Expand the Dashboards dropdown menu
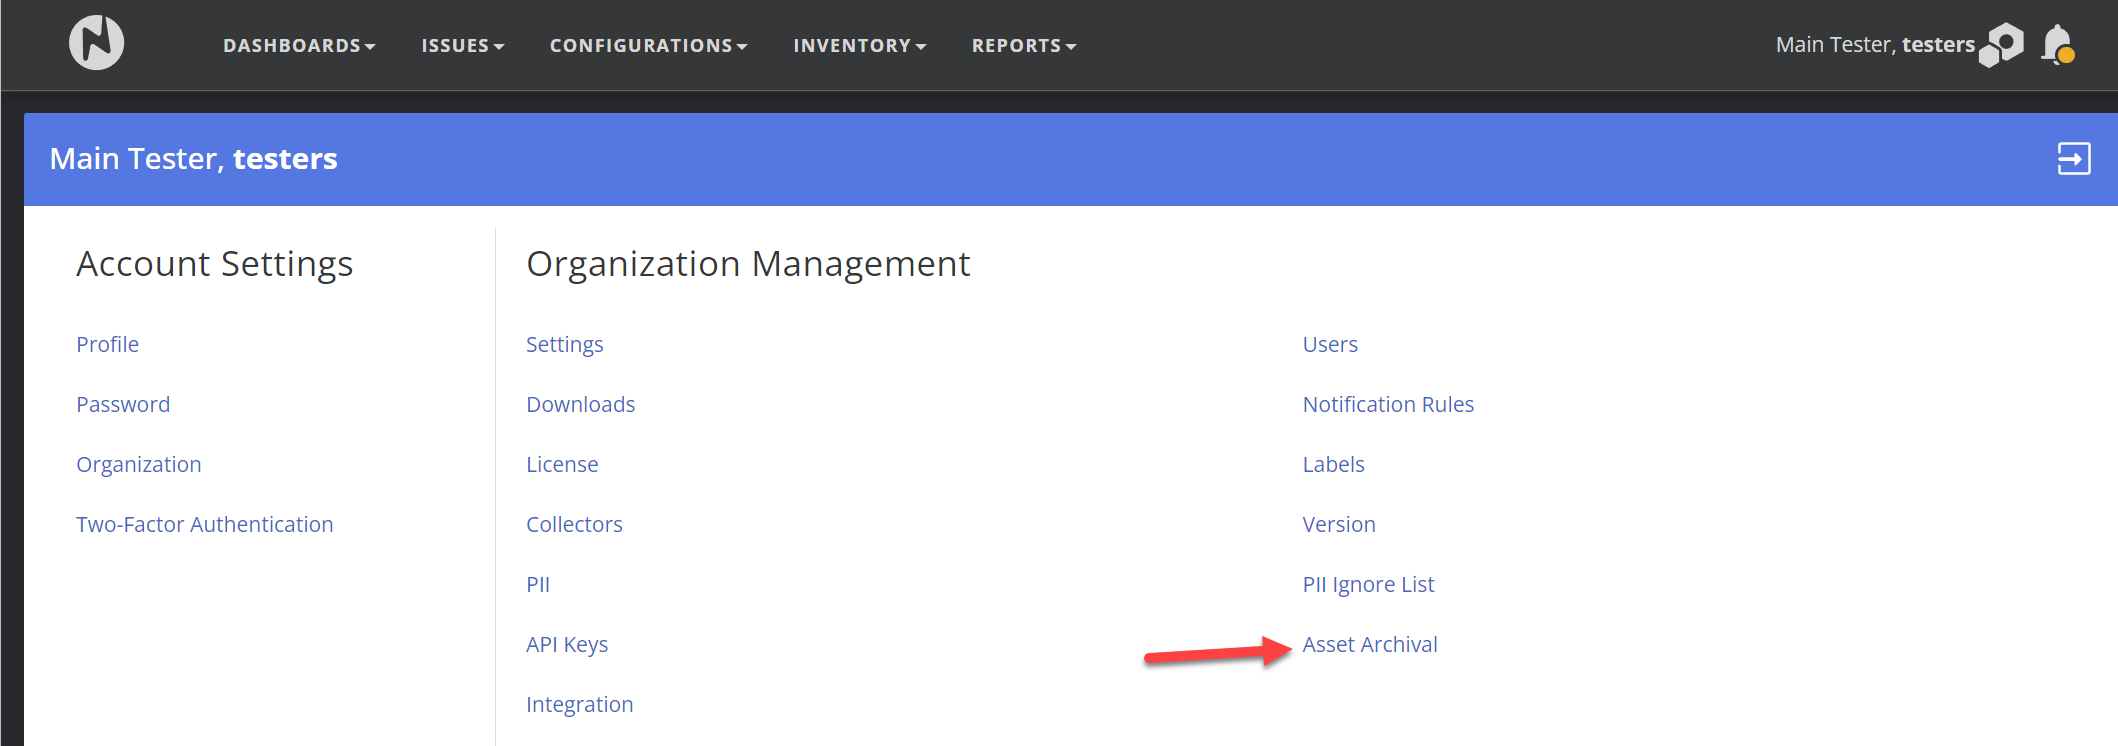Image resolution: width=2118 pixels, height=746 pixels. 298,46
